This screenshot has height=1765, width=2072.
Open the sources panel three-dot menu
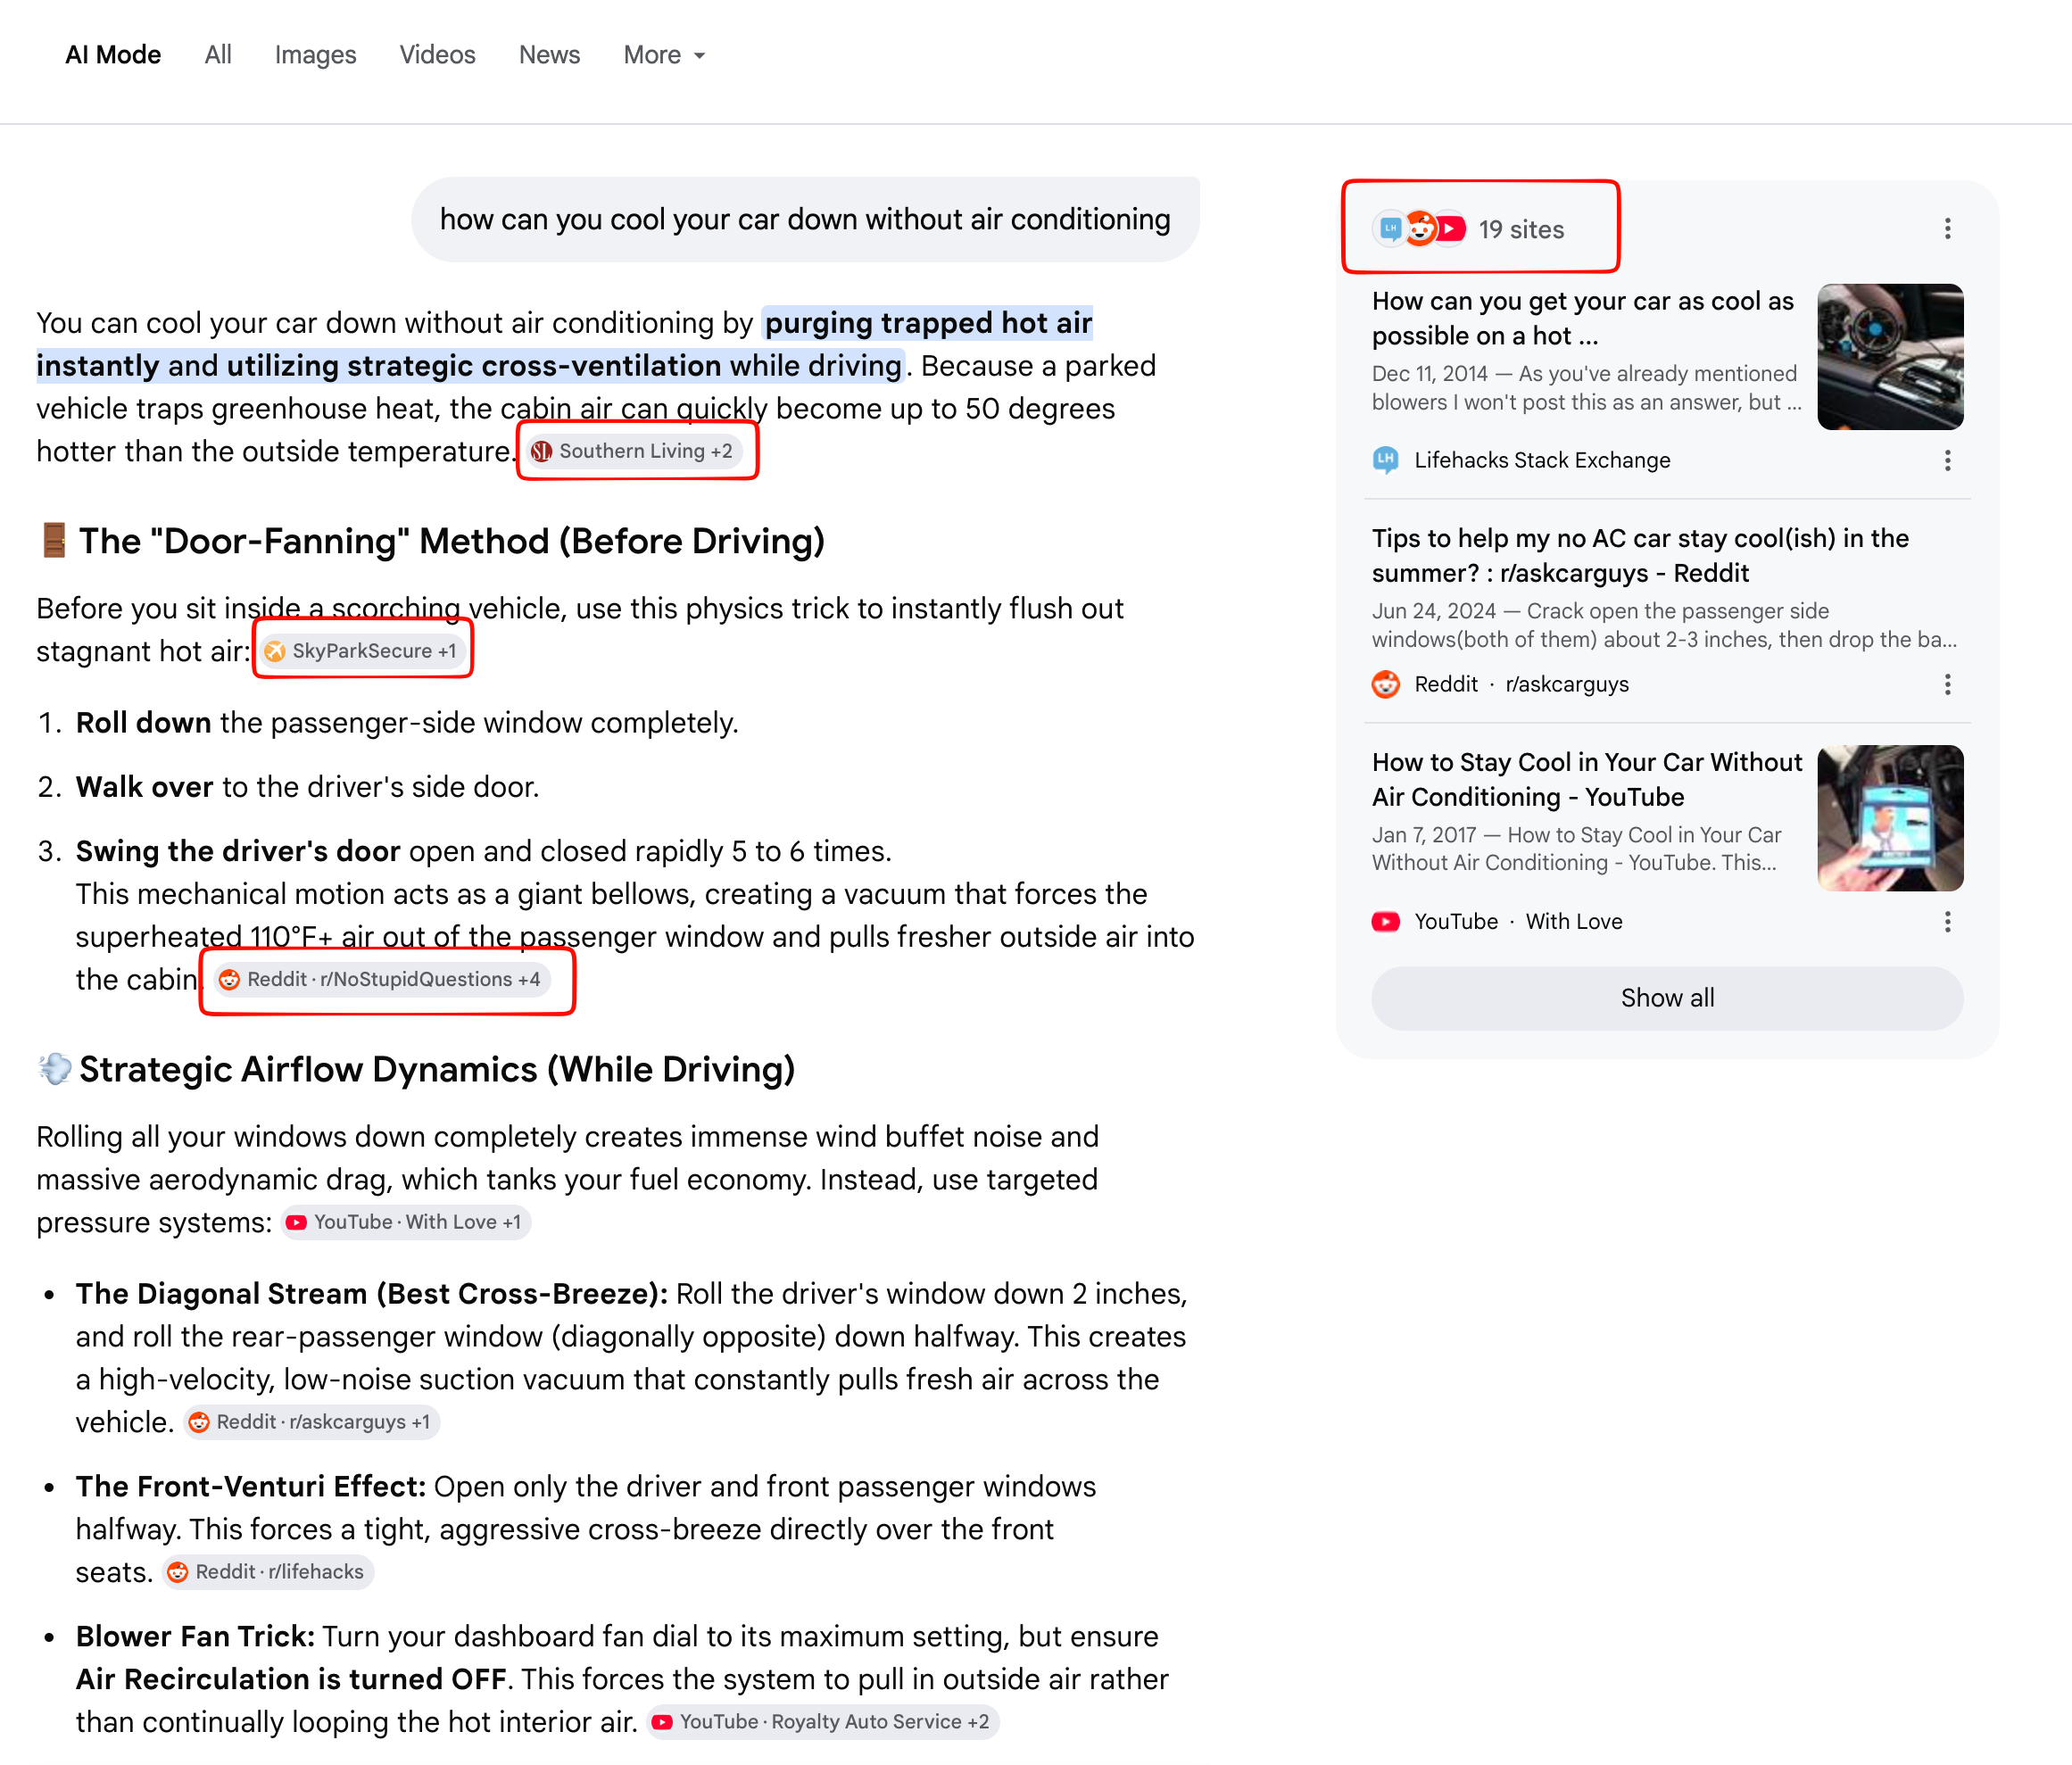tap(1947, 229)
